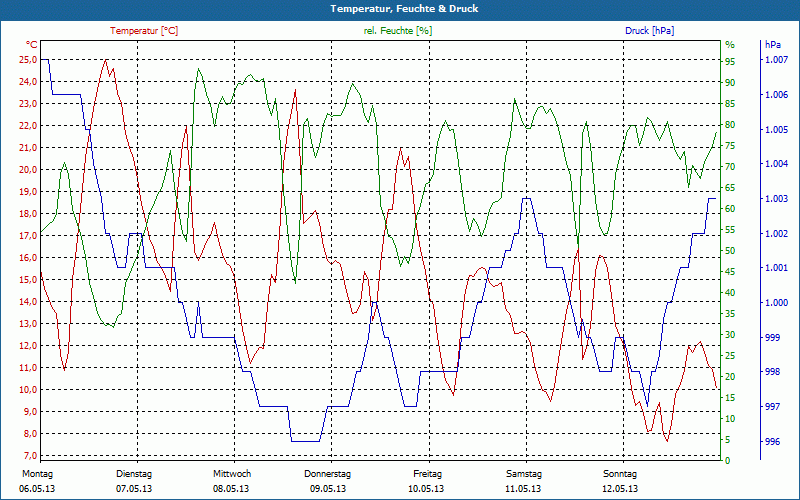The width and height of the screenshot is (800, 500).
Task: Click the date '12.05.13'
Action: 620,489
